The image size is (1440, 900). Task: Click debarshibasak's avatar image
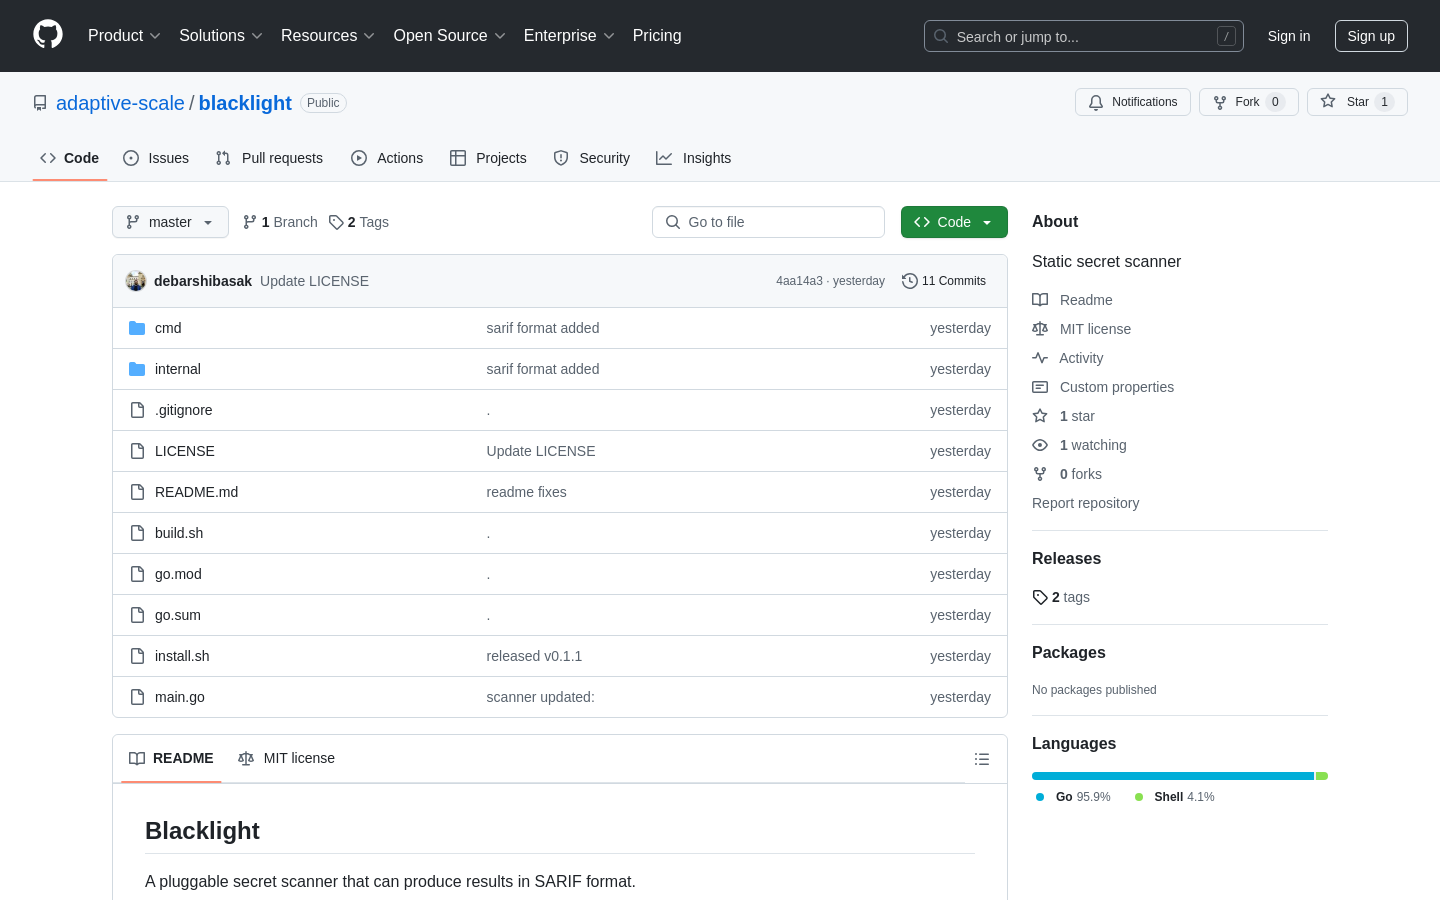(136, 281)
